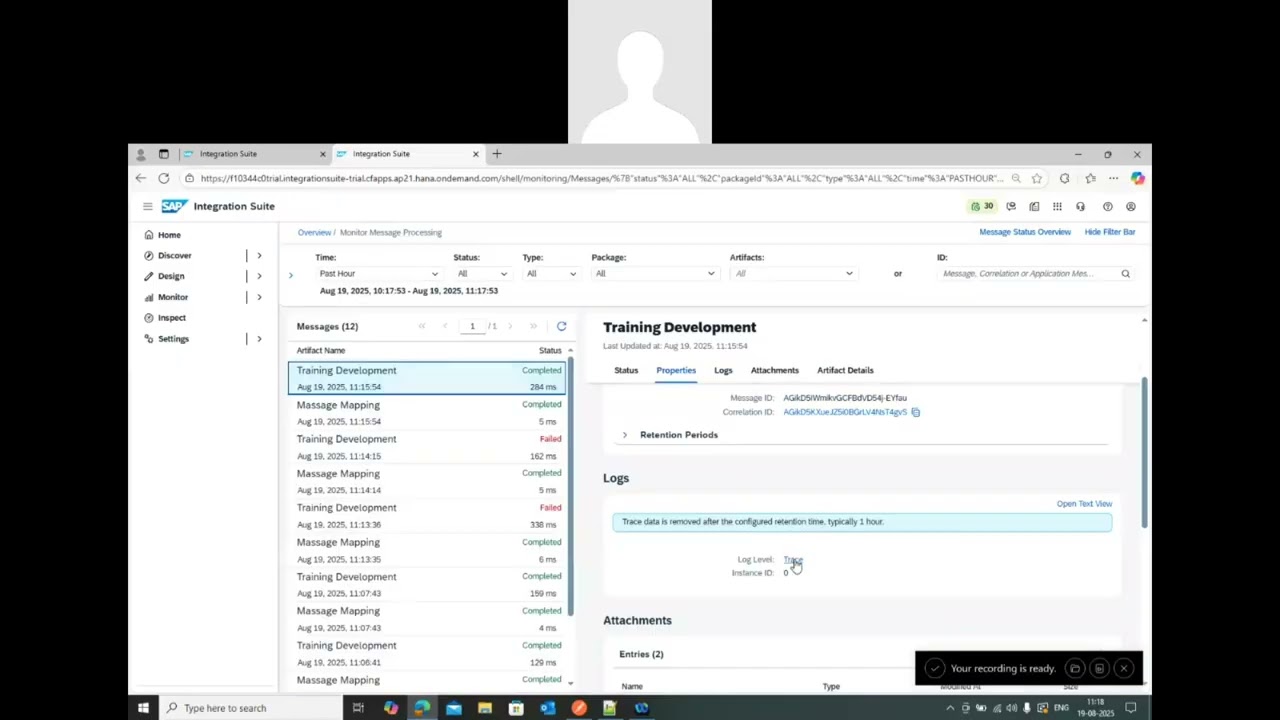The image size is (1280, 720).
Task: Click the trial days remaining 30 badge
Action: (982, 206)
